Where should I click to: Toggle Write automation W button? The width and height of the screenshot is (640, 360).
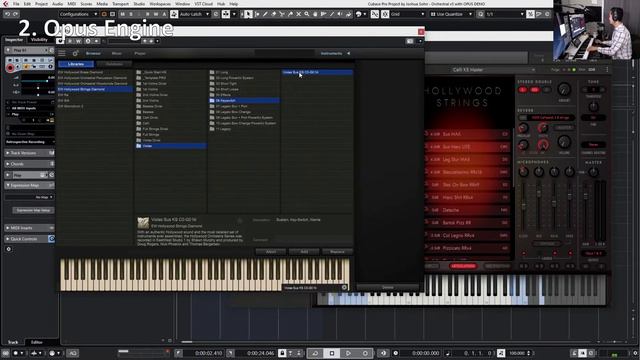tap(78, 41)
